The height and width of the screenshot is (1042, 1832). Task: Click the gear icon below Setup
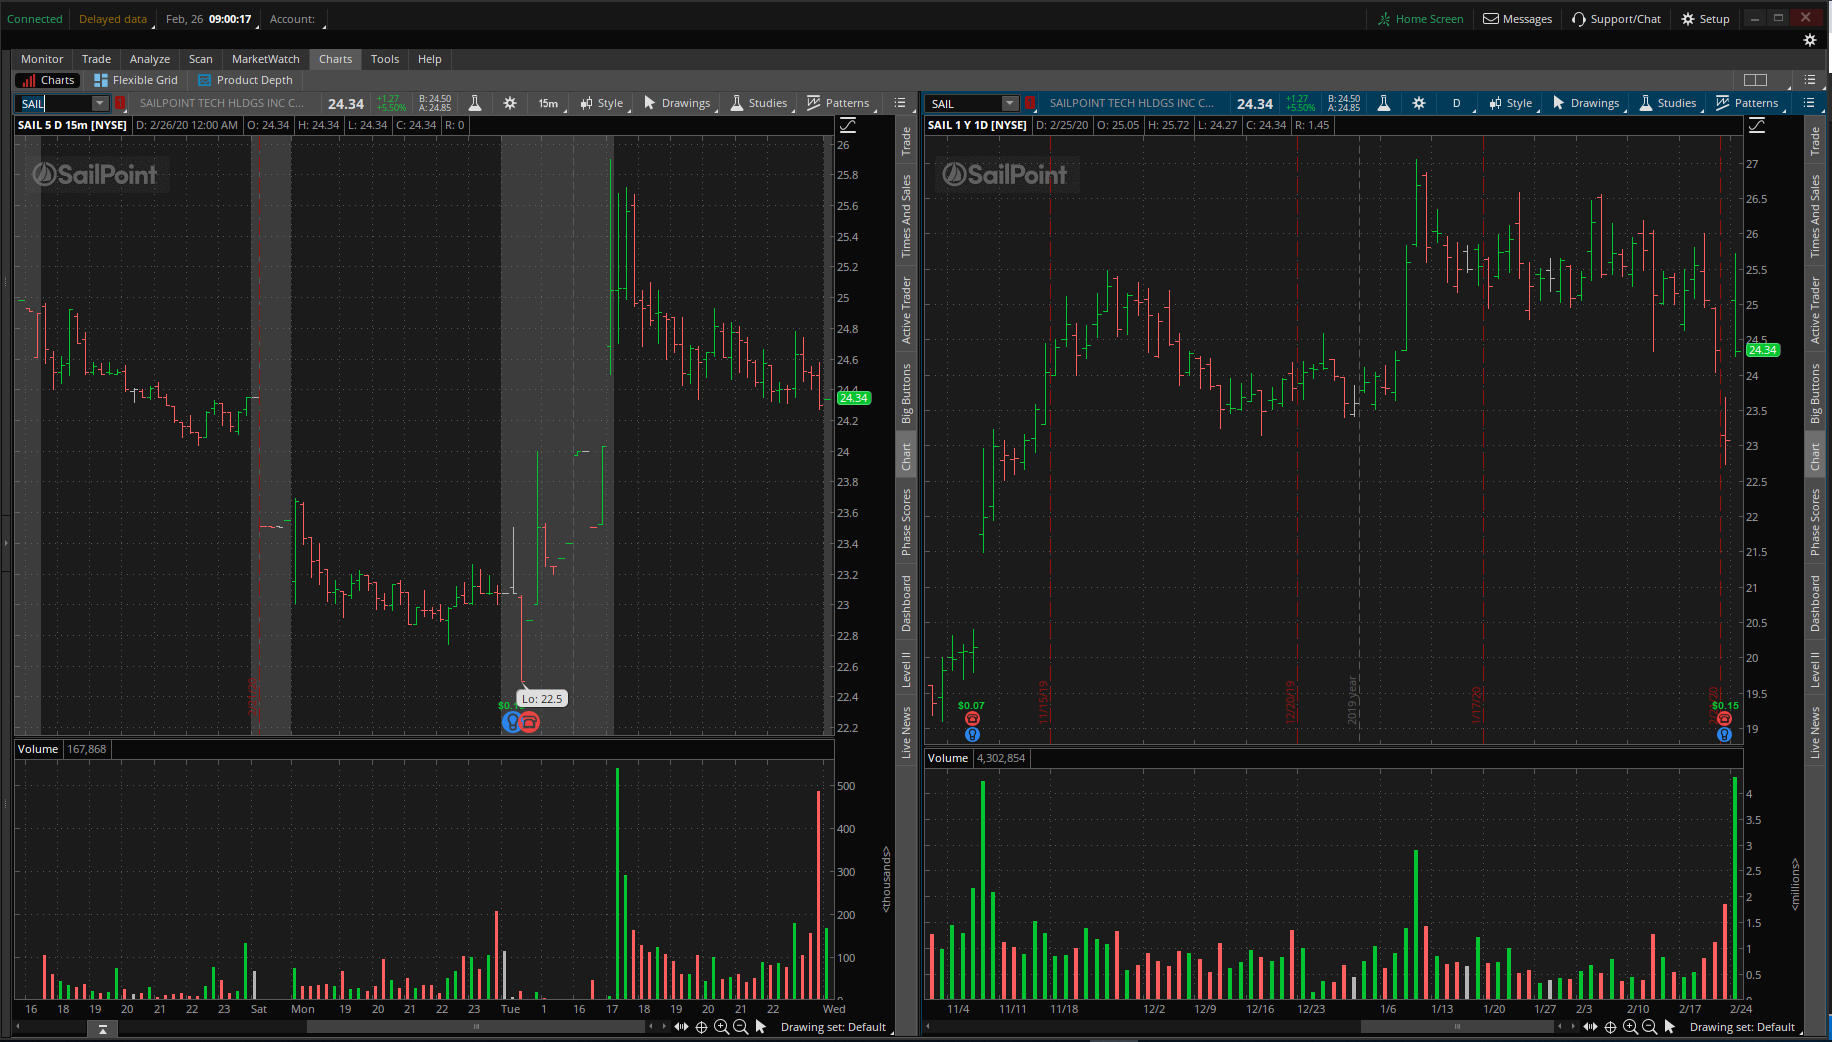point(1809,40)
